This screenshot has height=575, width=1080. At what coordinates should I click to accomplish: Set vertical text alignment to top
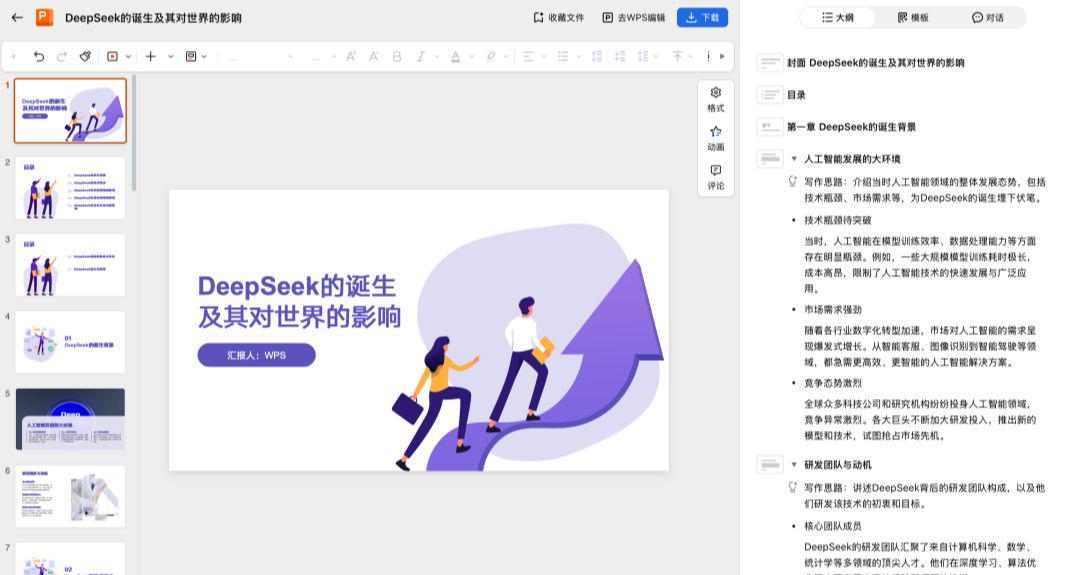coord(678,56)
